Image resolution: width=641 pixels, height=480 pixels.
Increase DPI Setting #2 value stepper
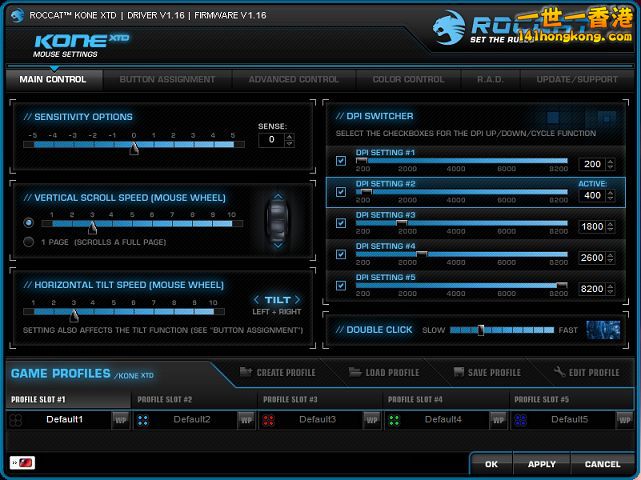pos(610,192)
